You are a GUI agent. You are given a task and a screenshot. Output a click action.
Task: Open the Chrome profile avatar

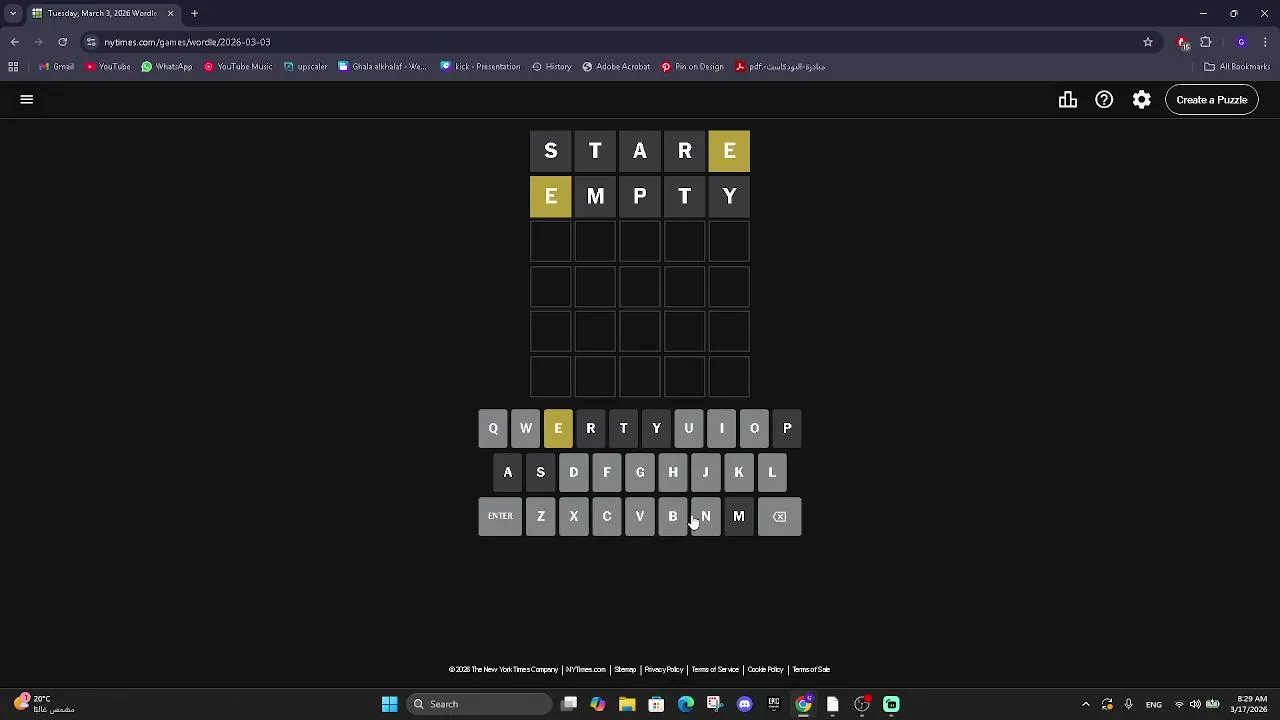1241,42
